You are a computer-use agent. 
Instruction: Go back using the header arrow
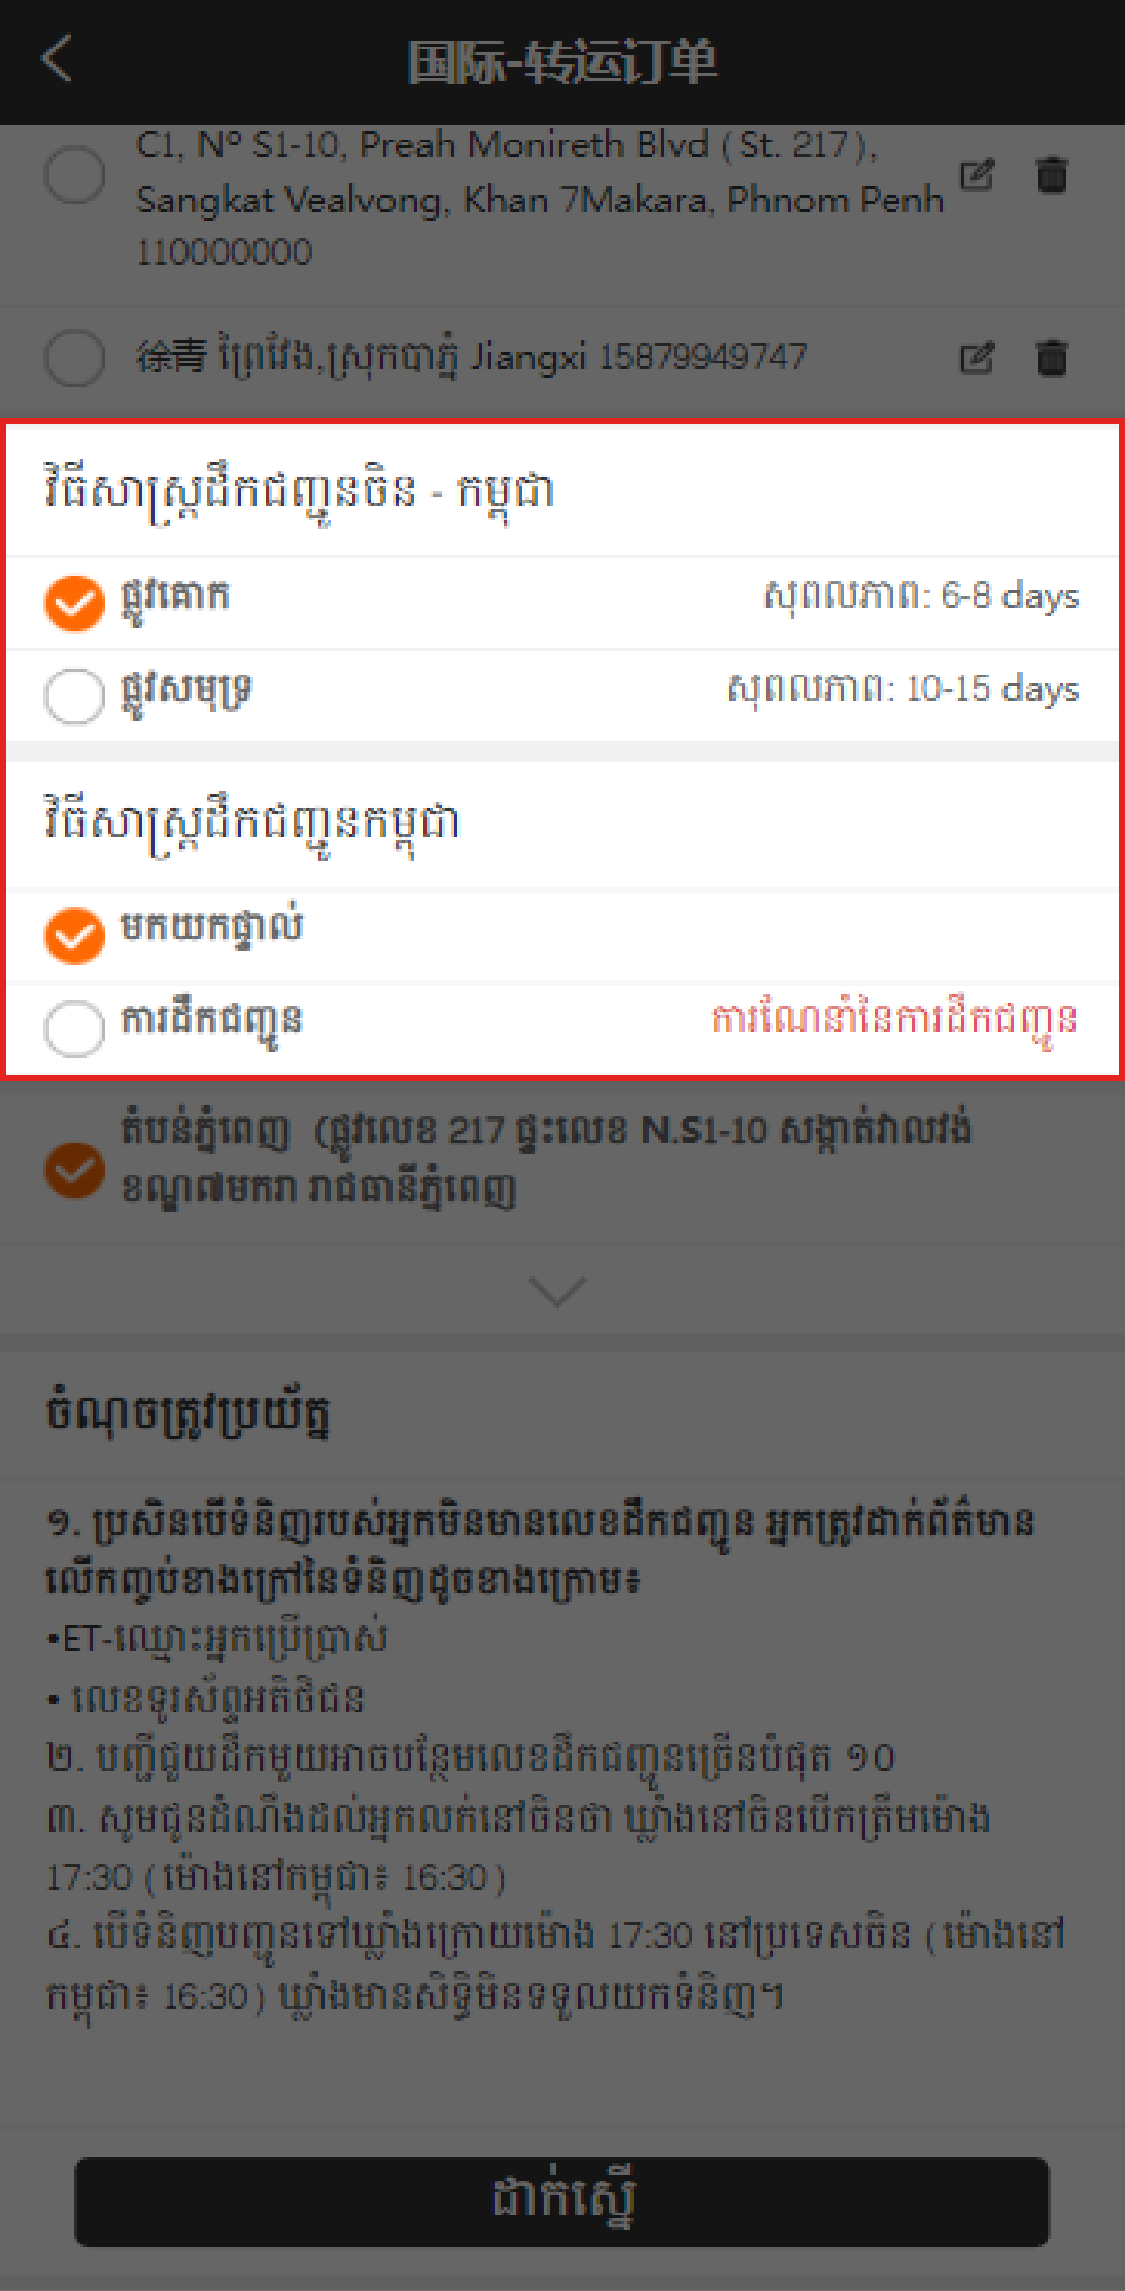tap(56, 58)
